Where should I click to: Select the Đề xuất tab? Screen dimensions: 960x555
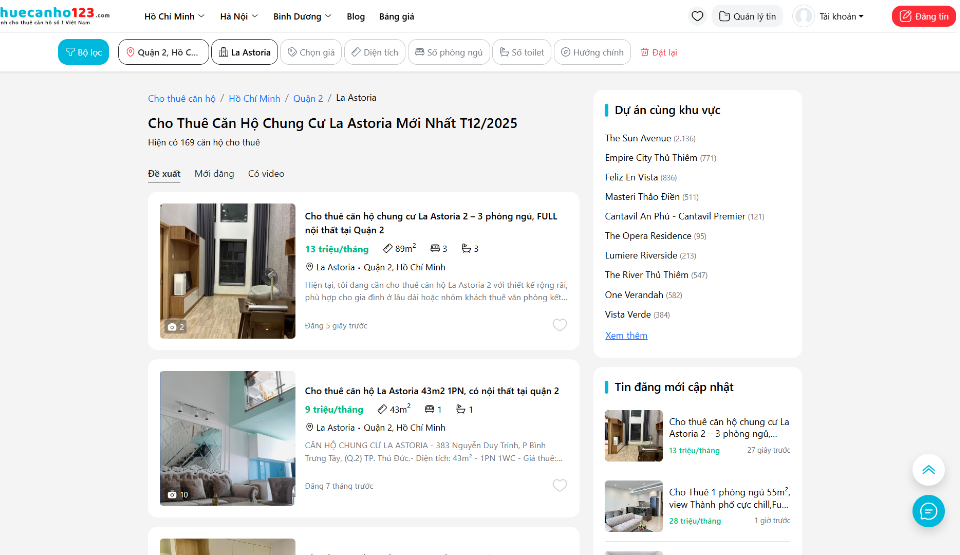164,174
